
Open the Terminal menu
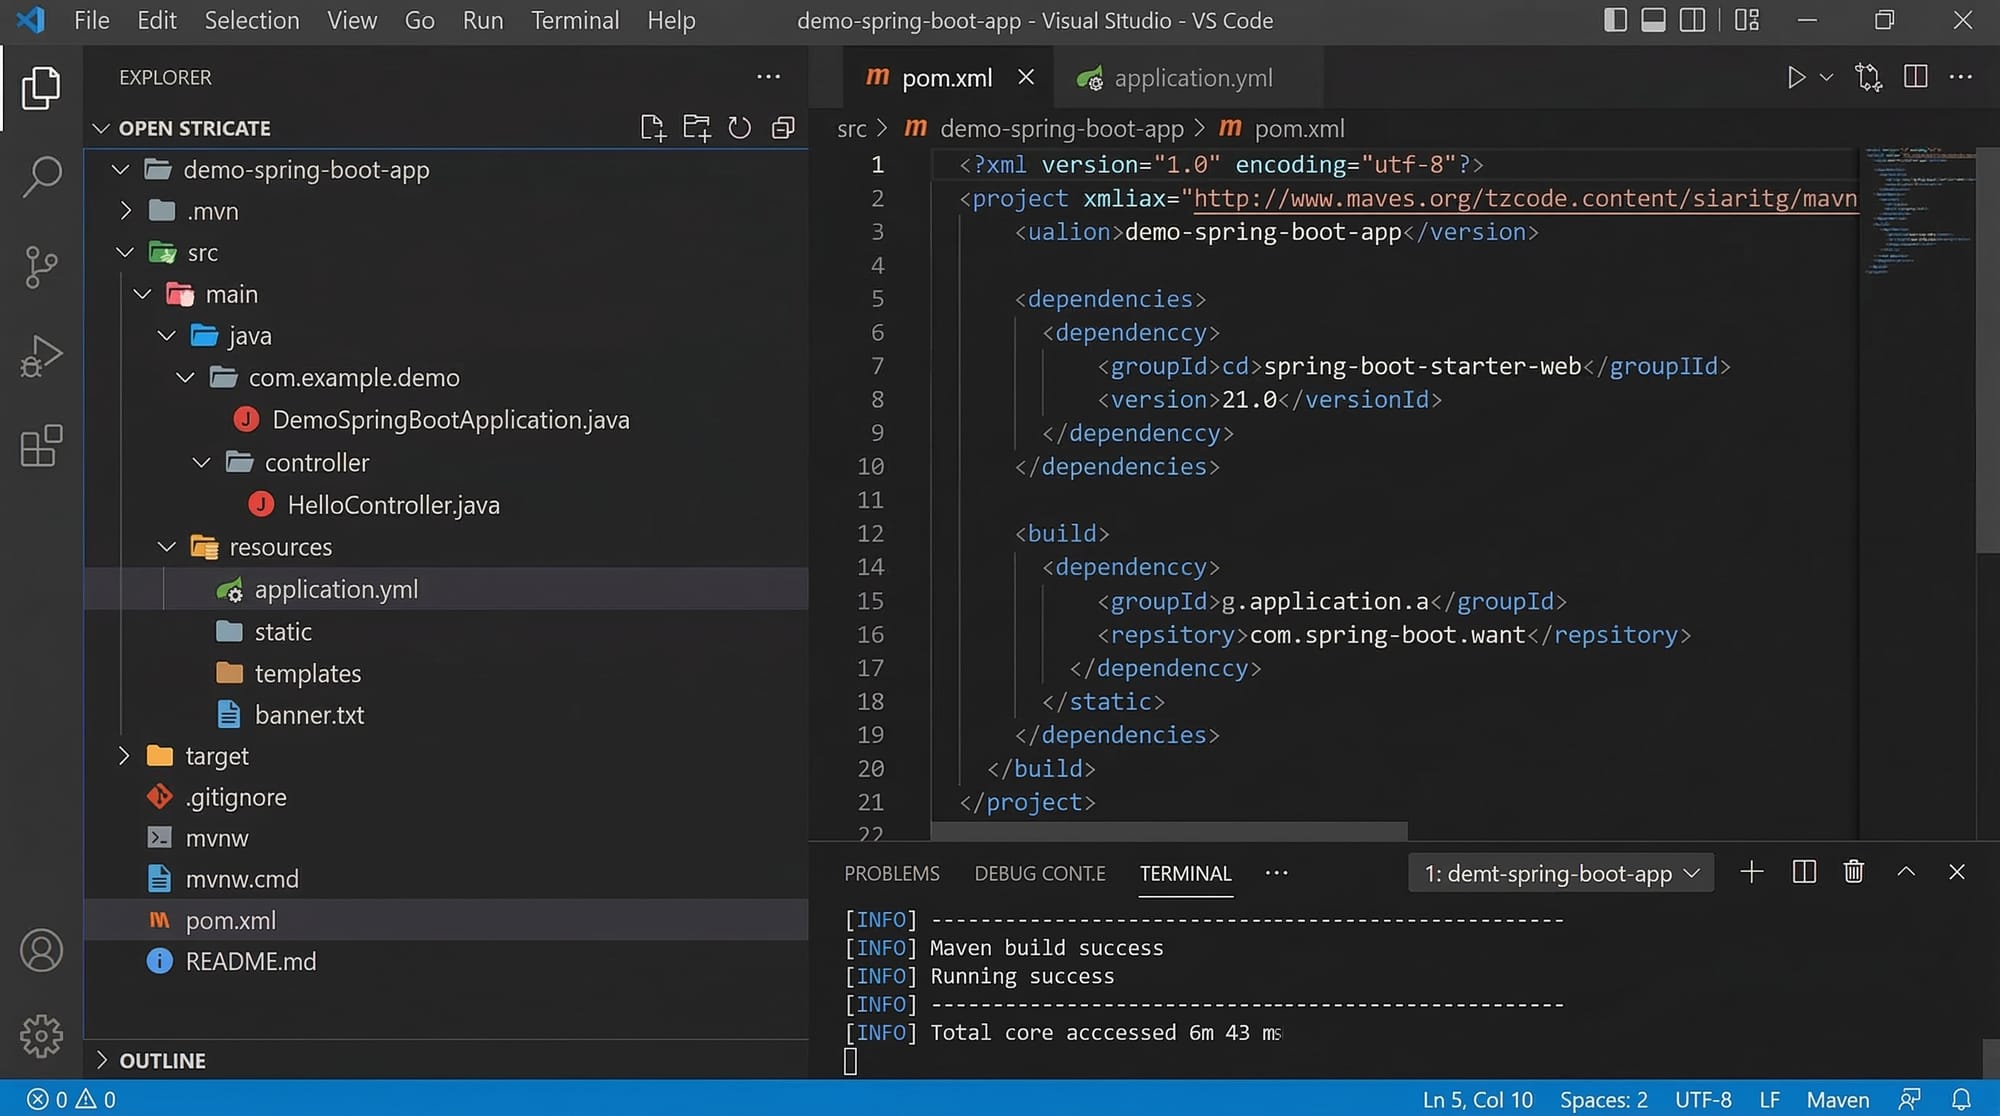pyautogui.click(x=574, y=20)
